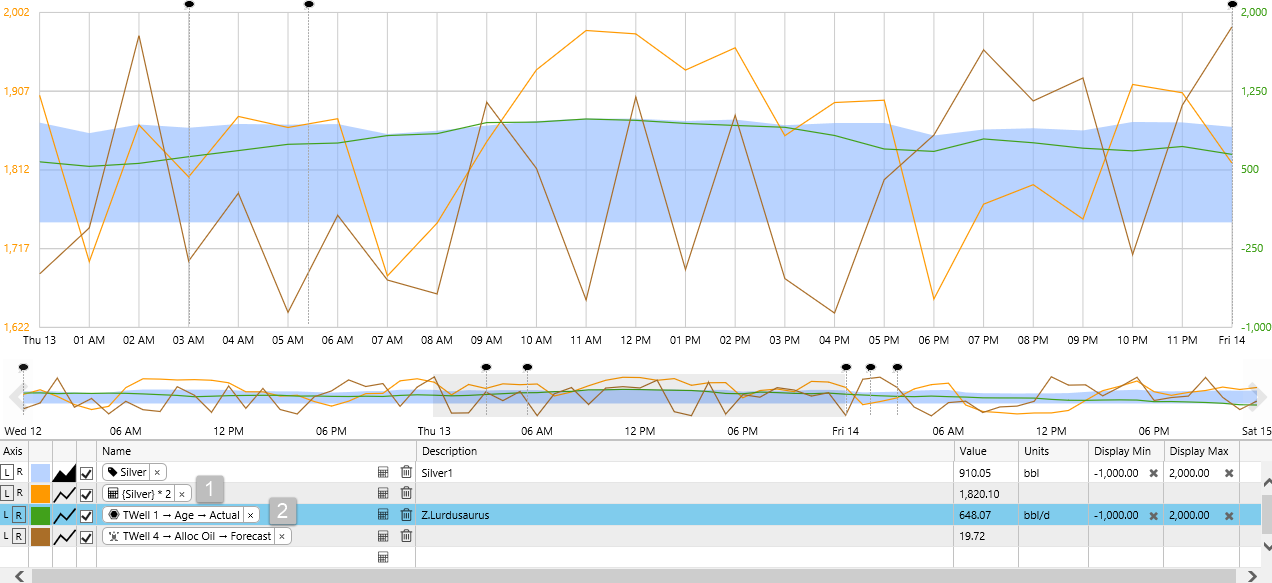The height and width of the screenshot is (583, 1272).
Task: Uncheck visibility checkbox for Silver series
Action: pyautogui.click(x=87, y=472)
